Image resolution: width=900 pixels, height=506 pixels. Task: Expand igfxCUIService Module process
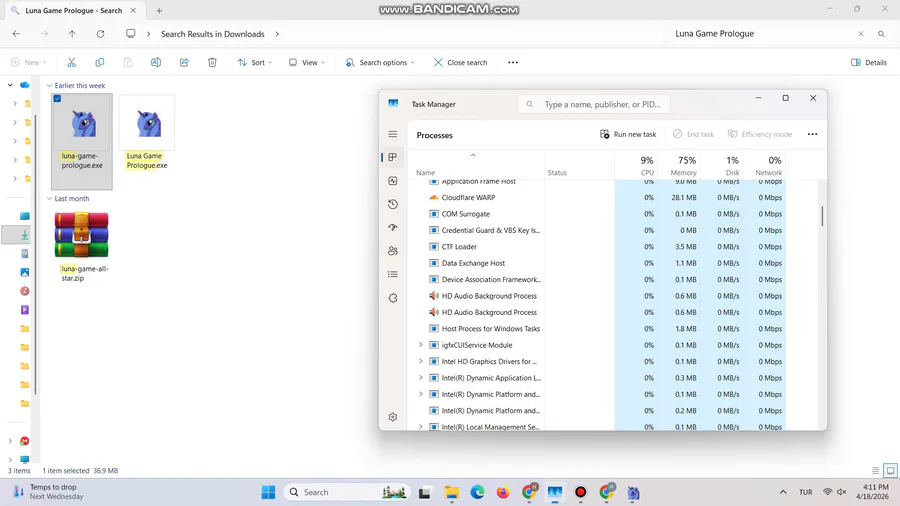point(421,345)
